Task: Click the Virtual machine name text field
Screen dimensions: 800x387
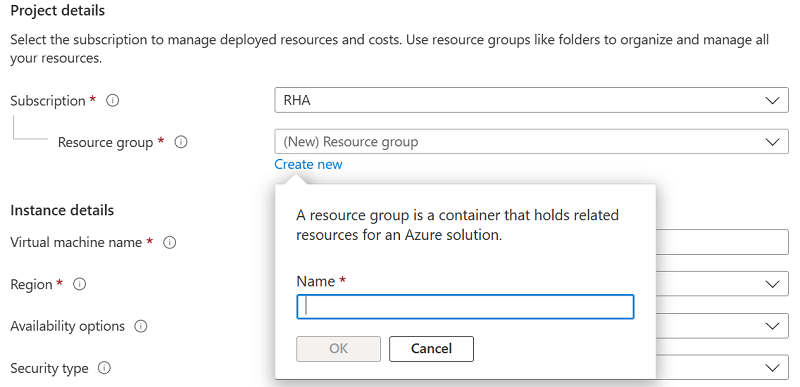Action: (x=722, y=242)
